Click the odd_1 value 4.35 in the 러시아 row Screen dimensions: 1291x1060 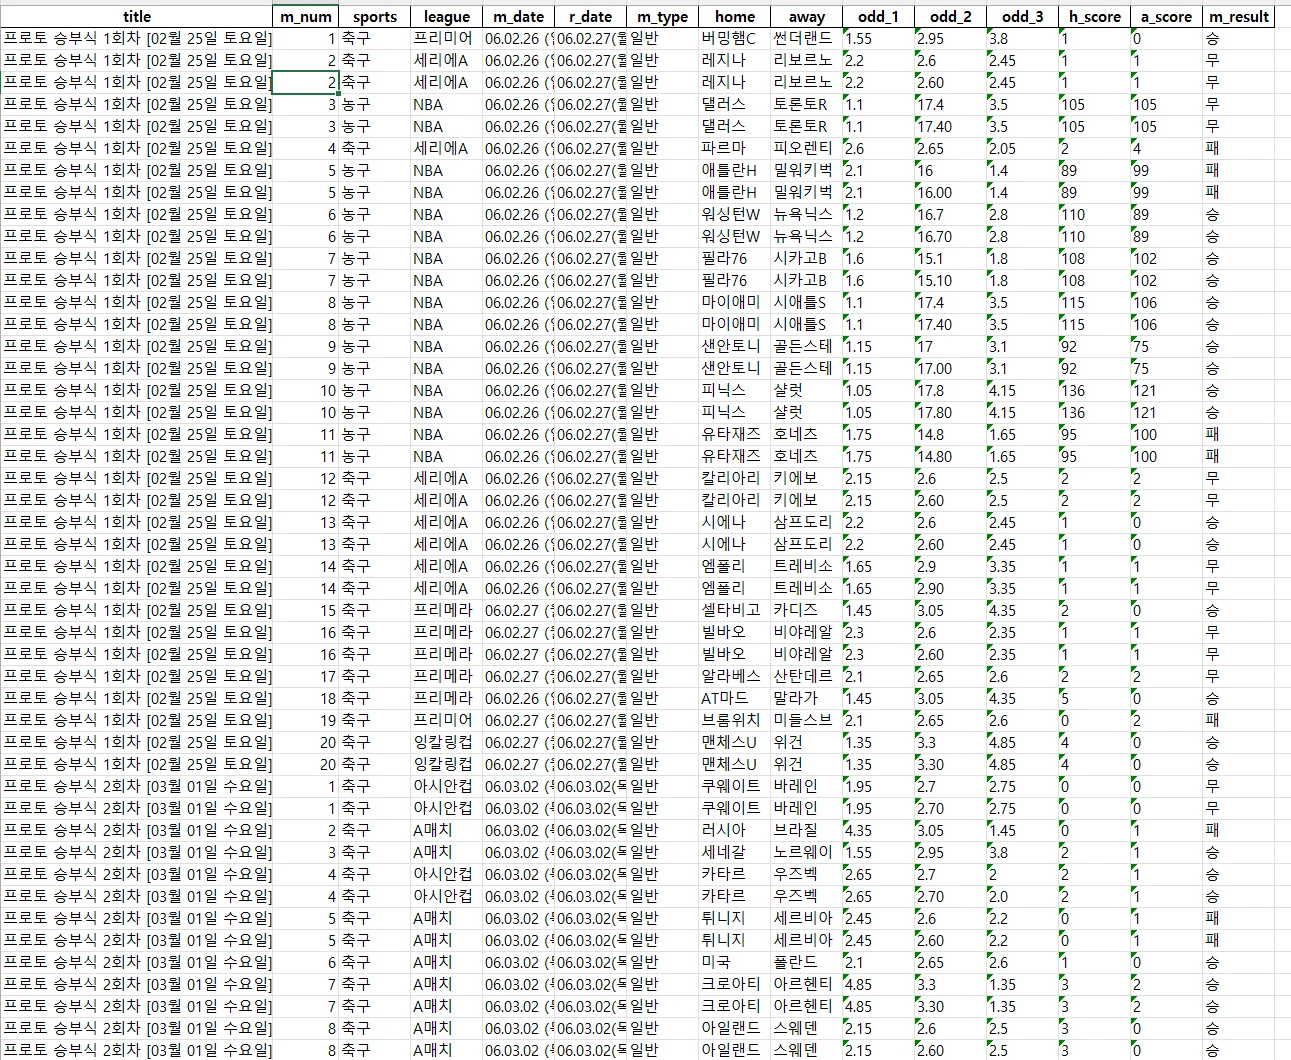[878, 830]
